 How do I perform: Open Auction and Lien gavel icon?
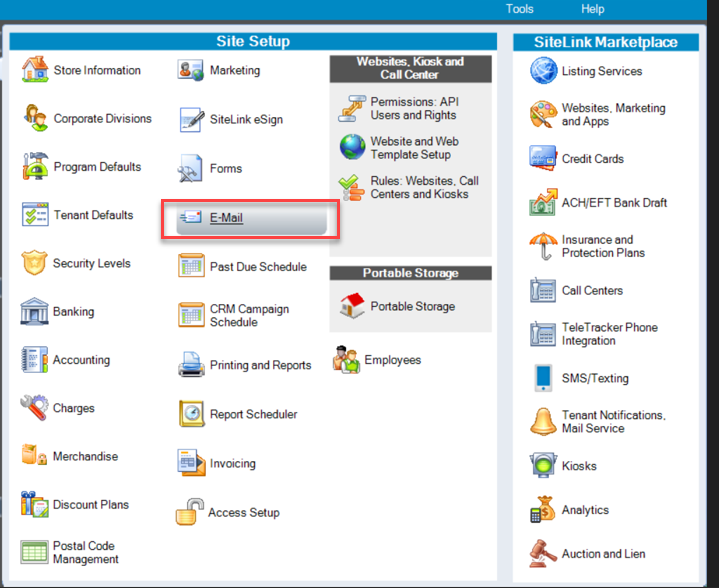tap(543, 554)
